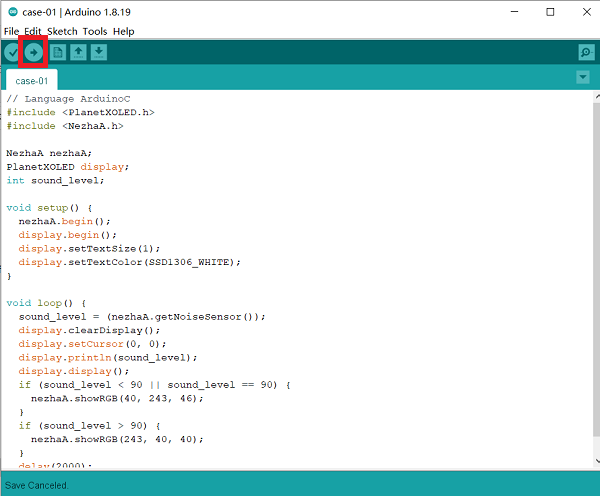Click the 'display.setTextSize(1);' line
600x496 pixels.
pyautogui.click(x=89, y=248)
